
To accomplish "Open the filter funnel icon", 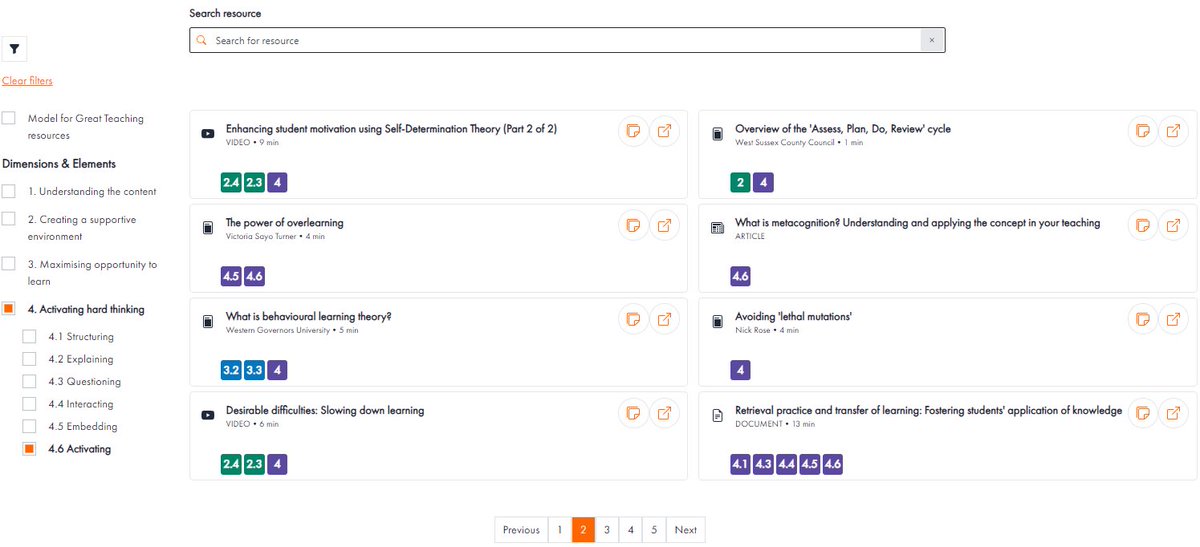I will click(x=15, y=48).
